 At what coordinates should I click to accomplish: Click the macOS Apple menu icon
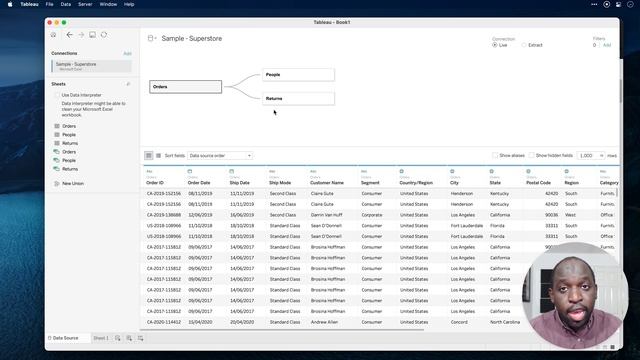pyautogui.click(x=10, y=4)
